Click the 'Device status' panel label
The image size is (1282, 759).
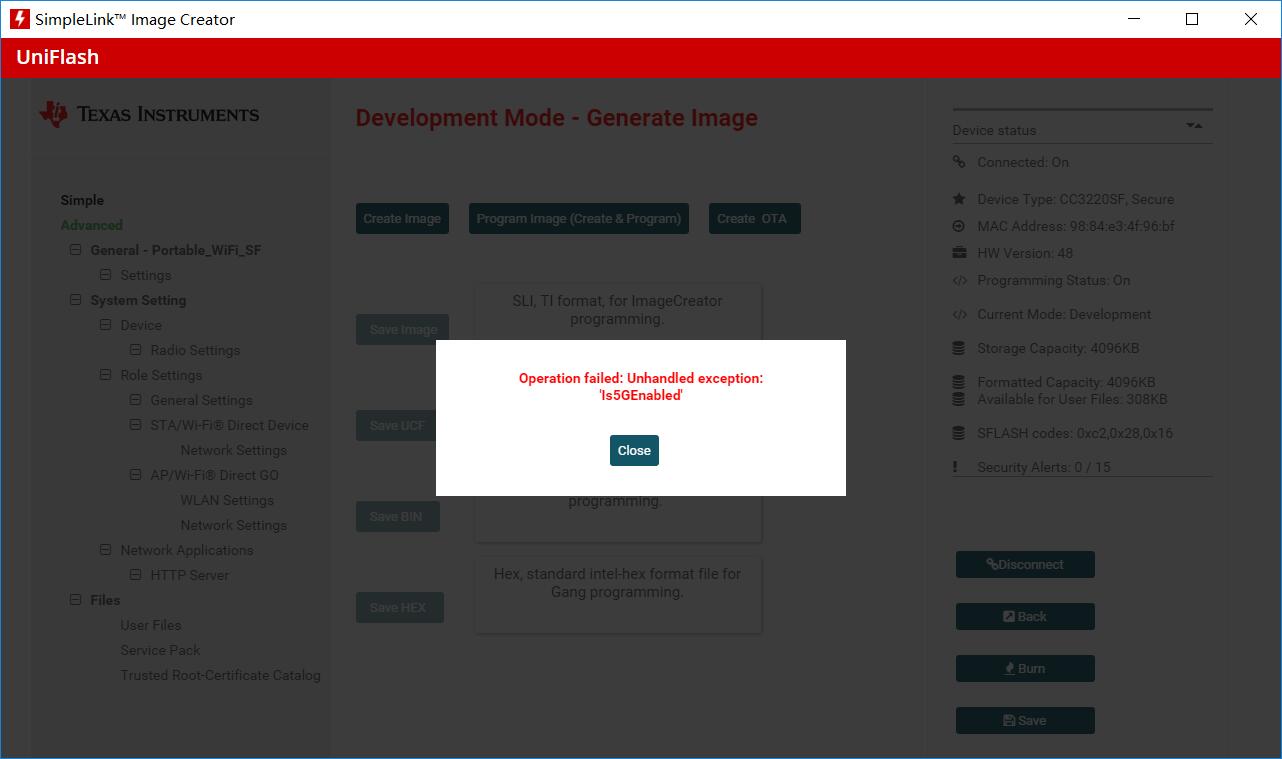[994, 130]
